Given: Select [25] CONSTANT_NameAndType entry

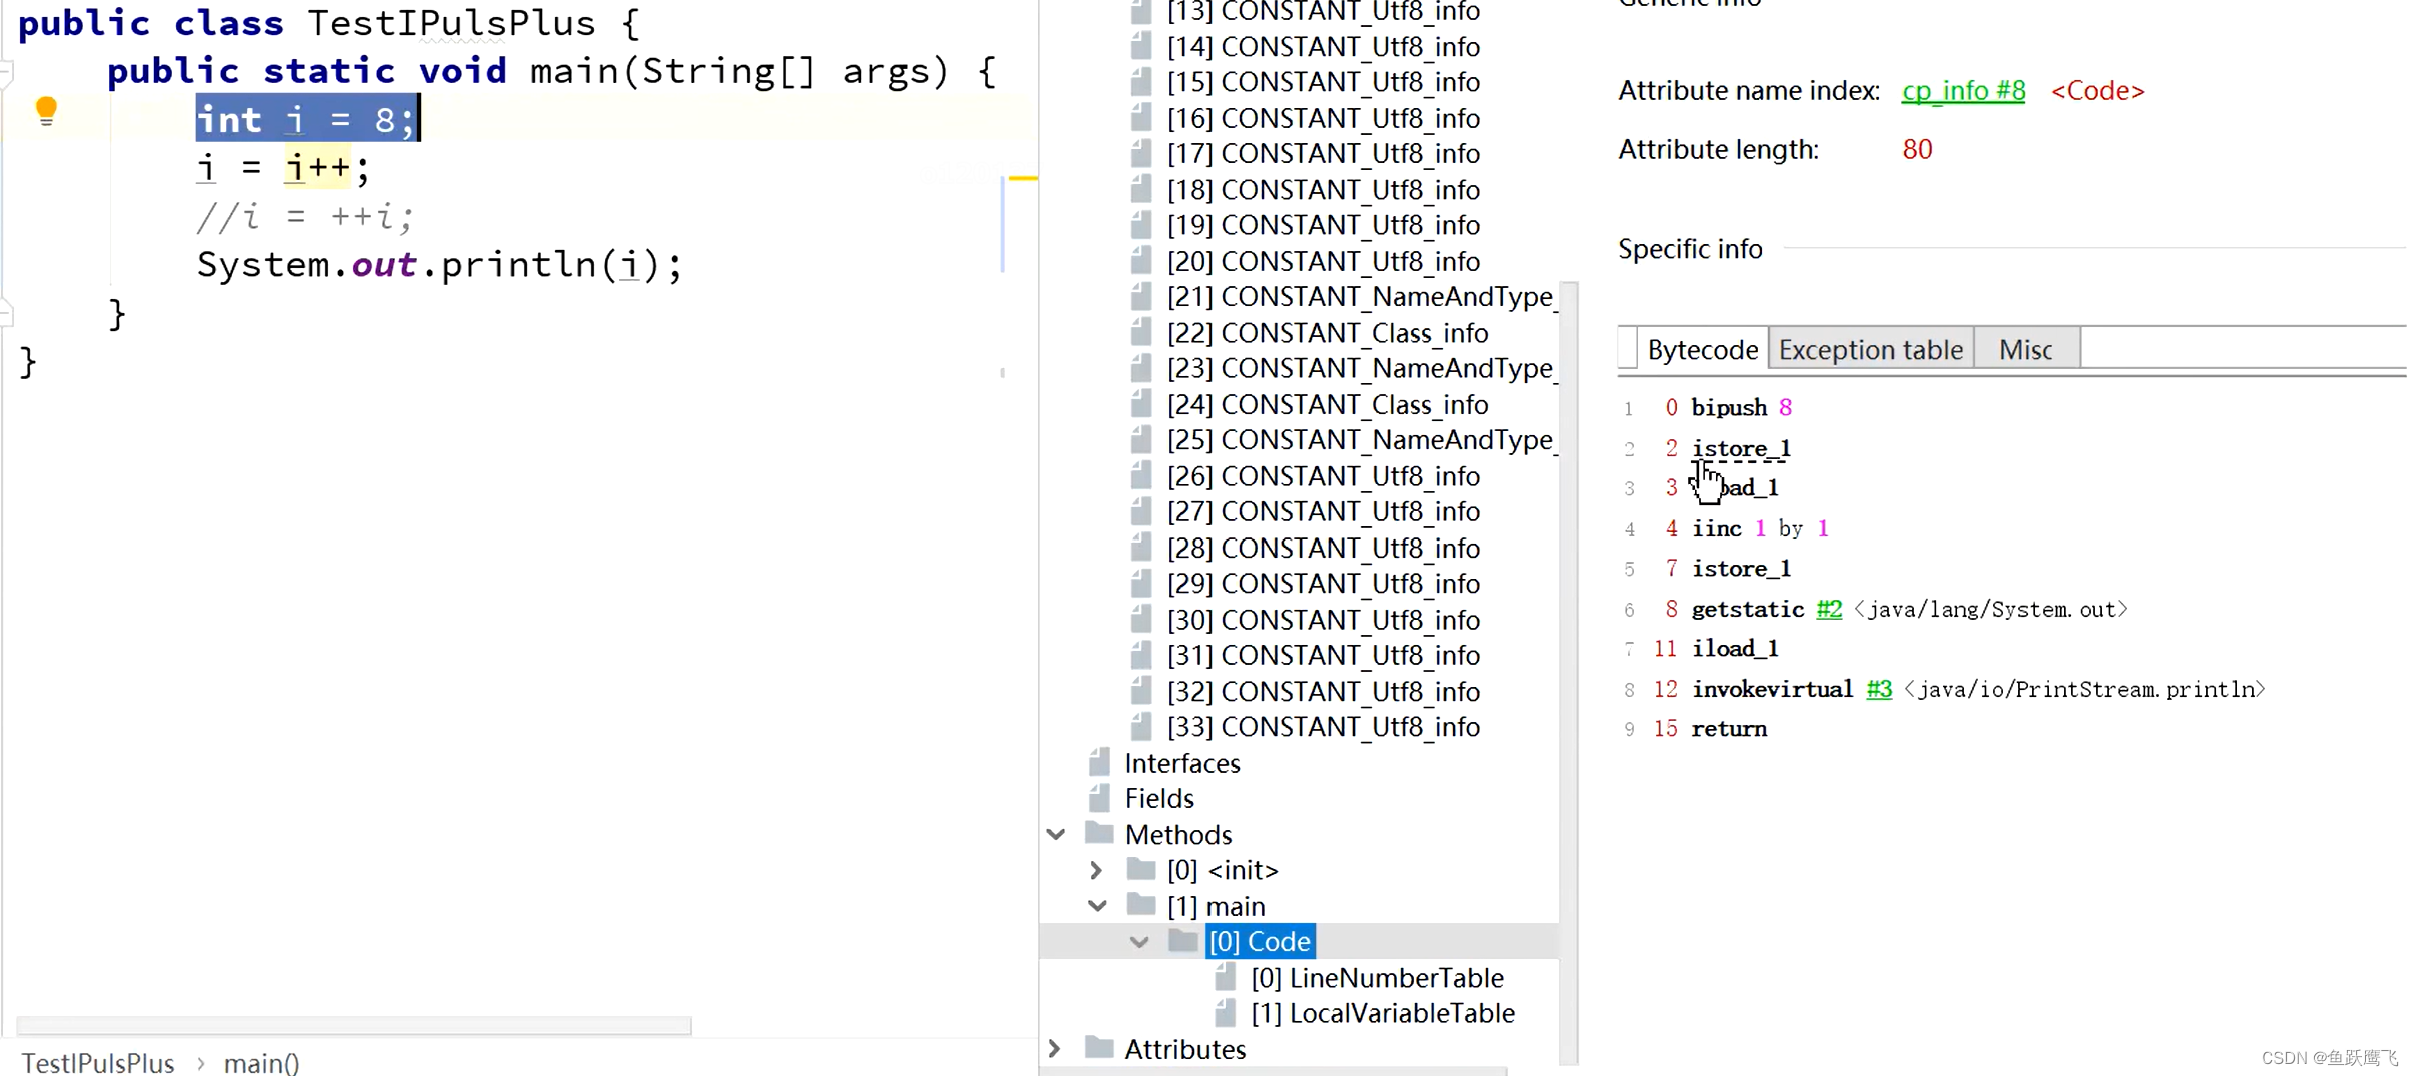Looking at the screenshot, I should click(x=1361, y=440).
